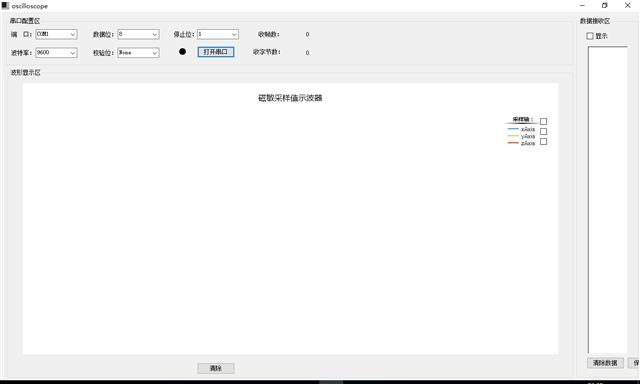Open the COM1 port dropdown
This screenshot has width=640, height=384.
click(56, 34)
